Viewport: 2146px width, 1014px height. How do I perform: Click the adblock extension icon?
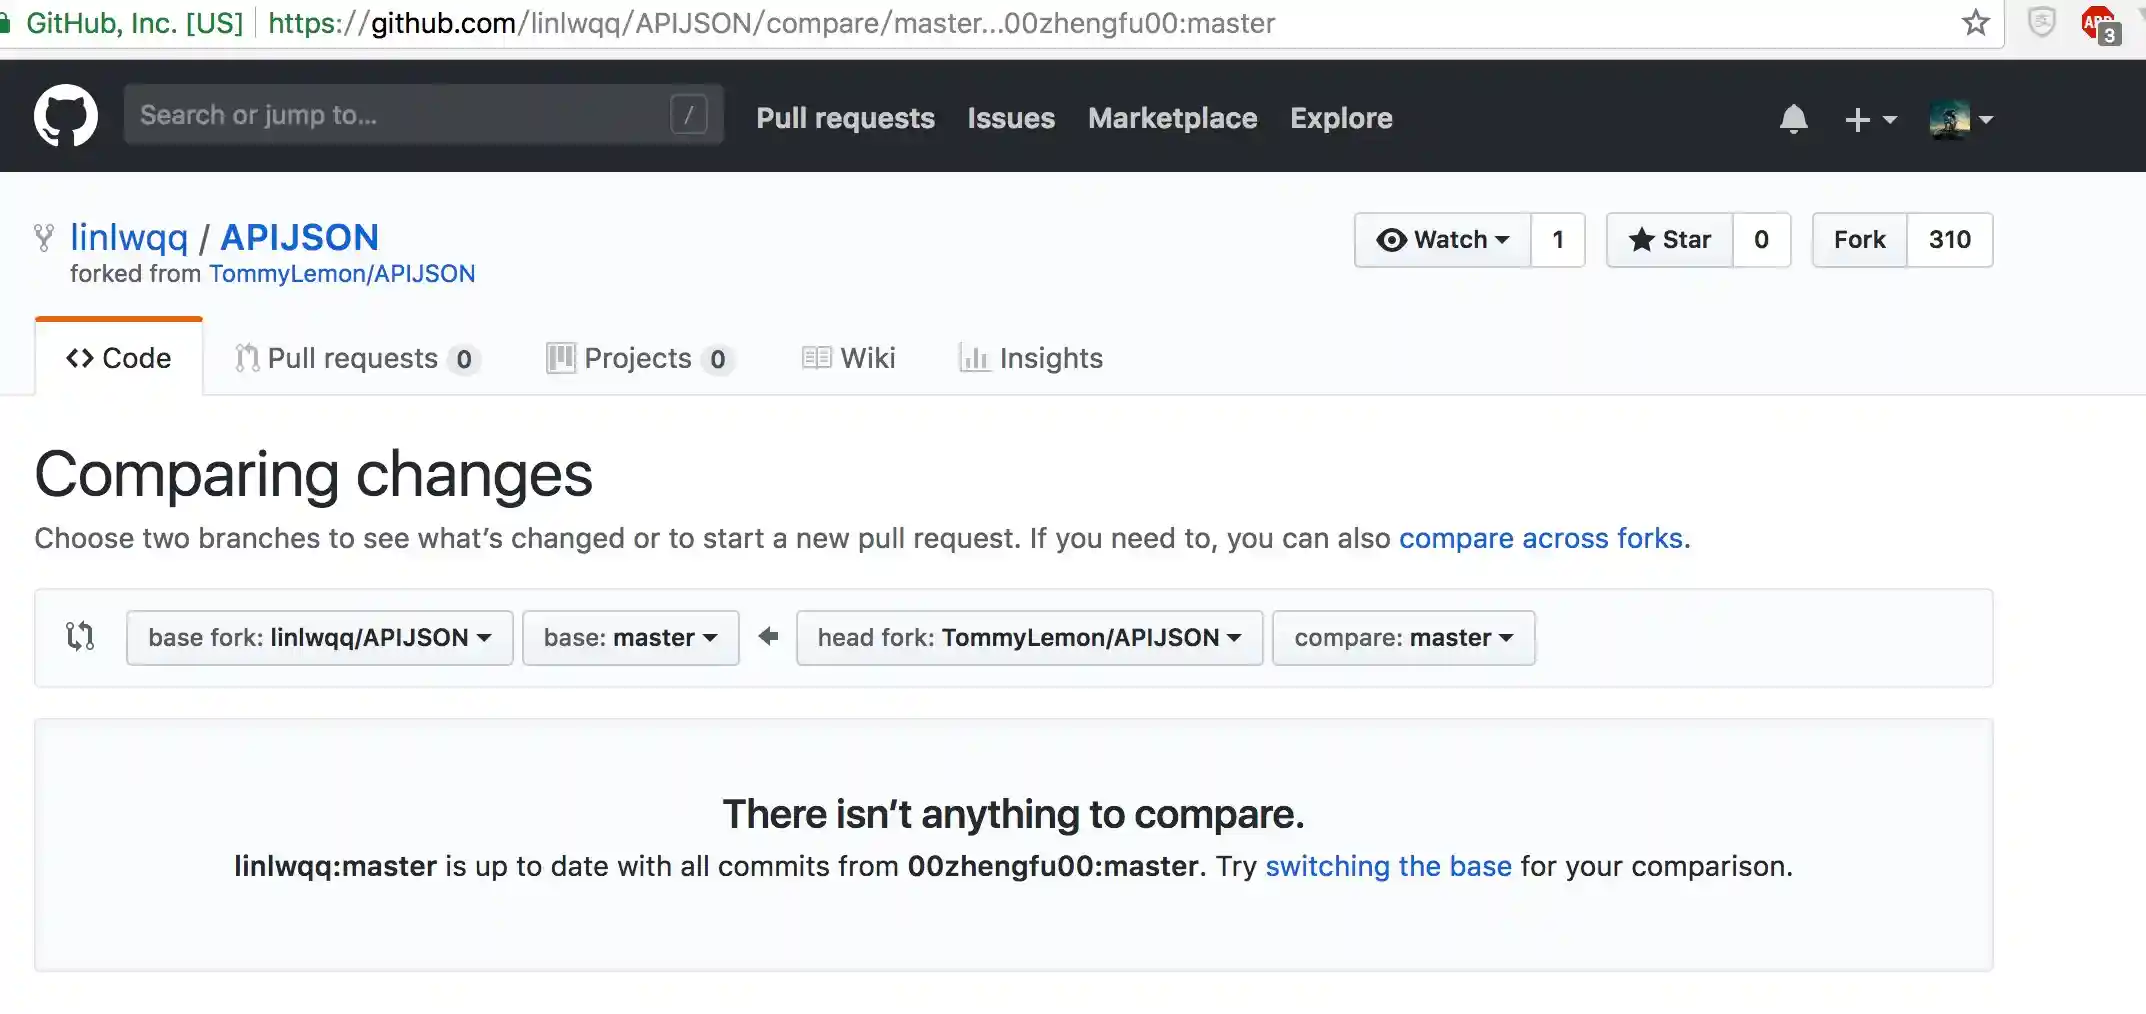(2098, 23)
